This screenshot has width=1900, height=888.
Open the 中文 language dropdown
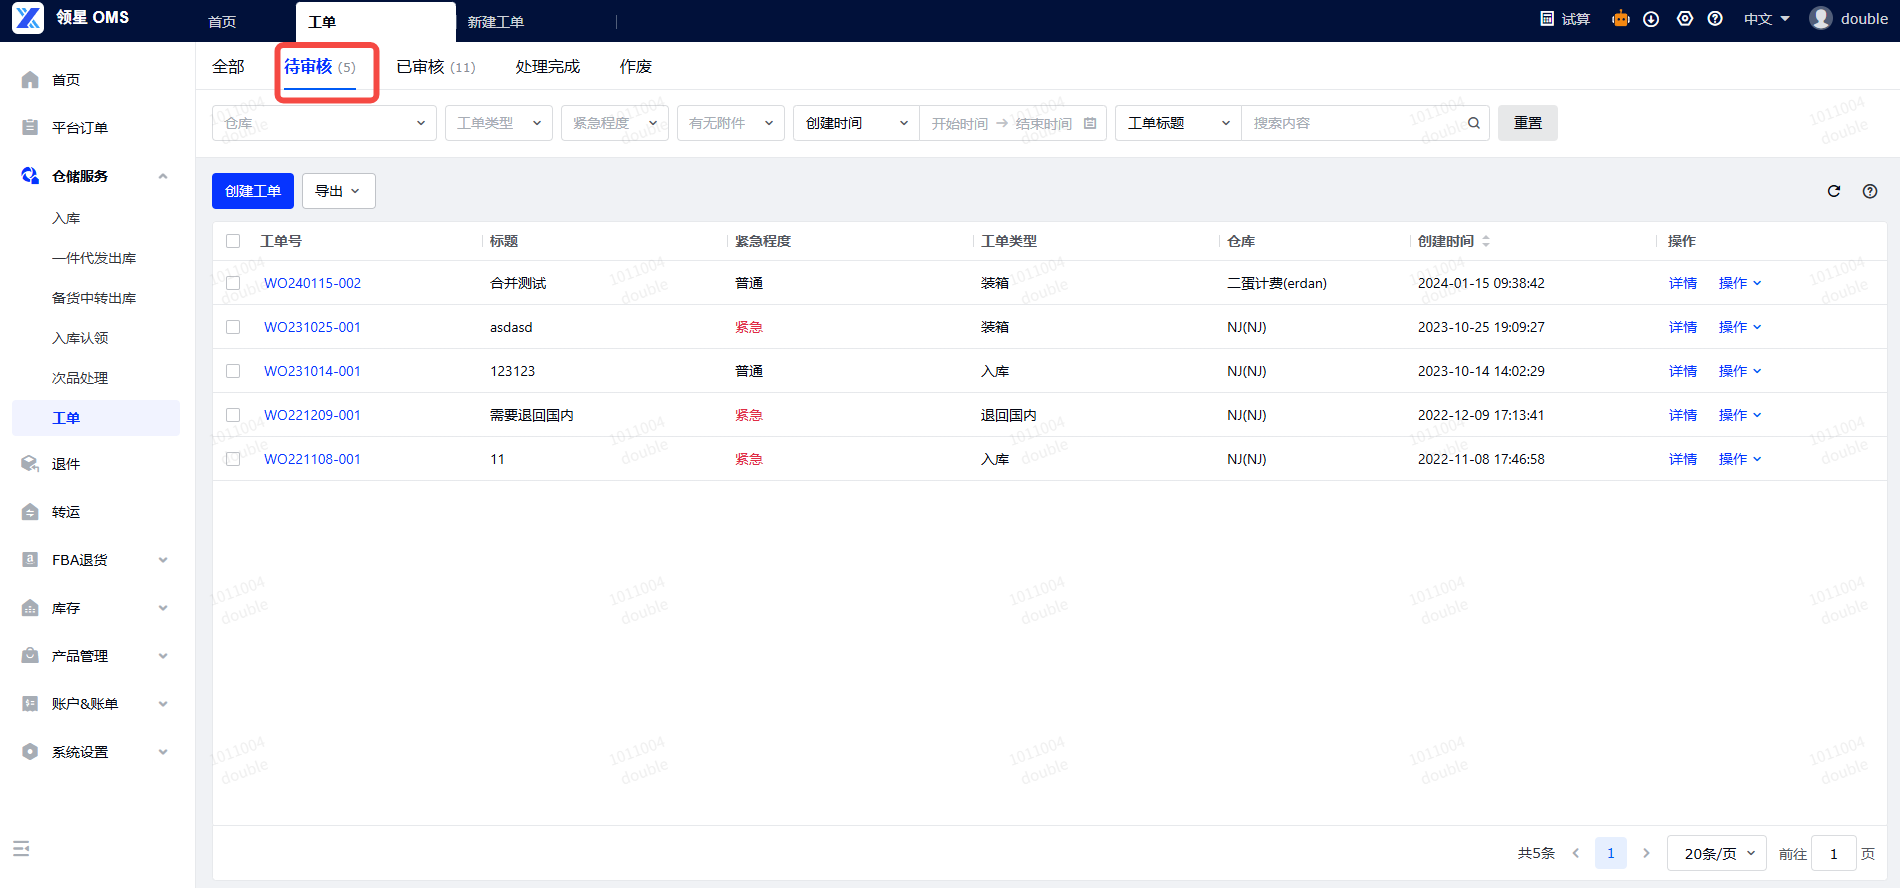(1767, 19)
